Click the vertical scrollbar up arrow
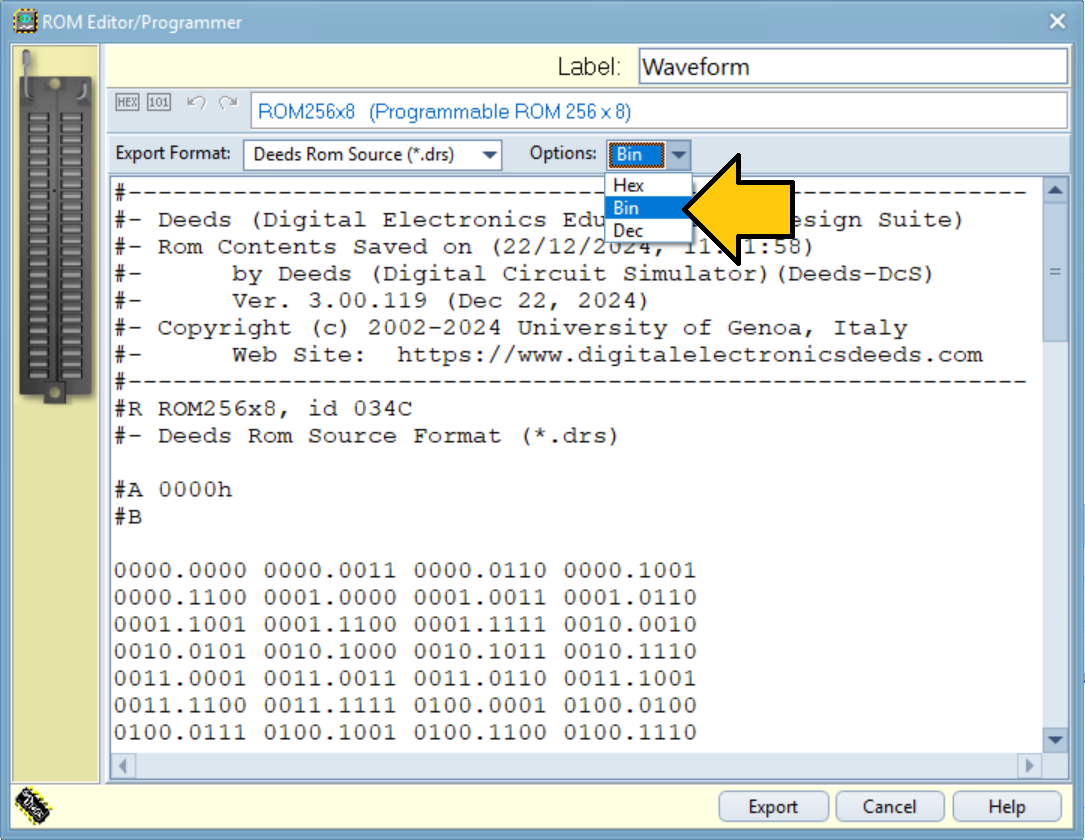Image resolution: width=1085 pixels, height=840 pixels. pyautogui.click(x=1055, y=190)
